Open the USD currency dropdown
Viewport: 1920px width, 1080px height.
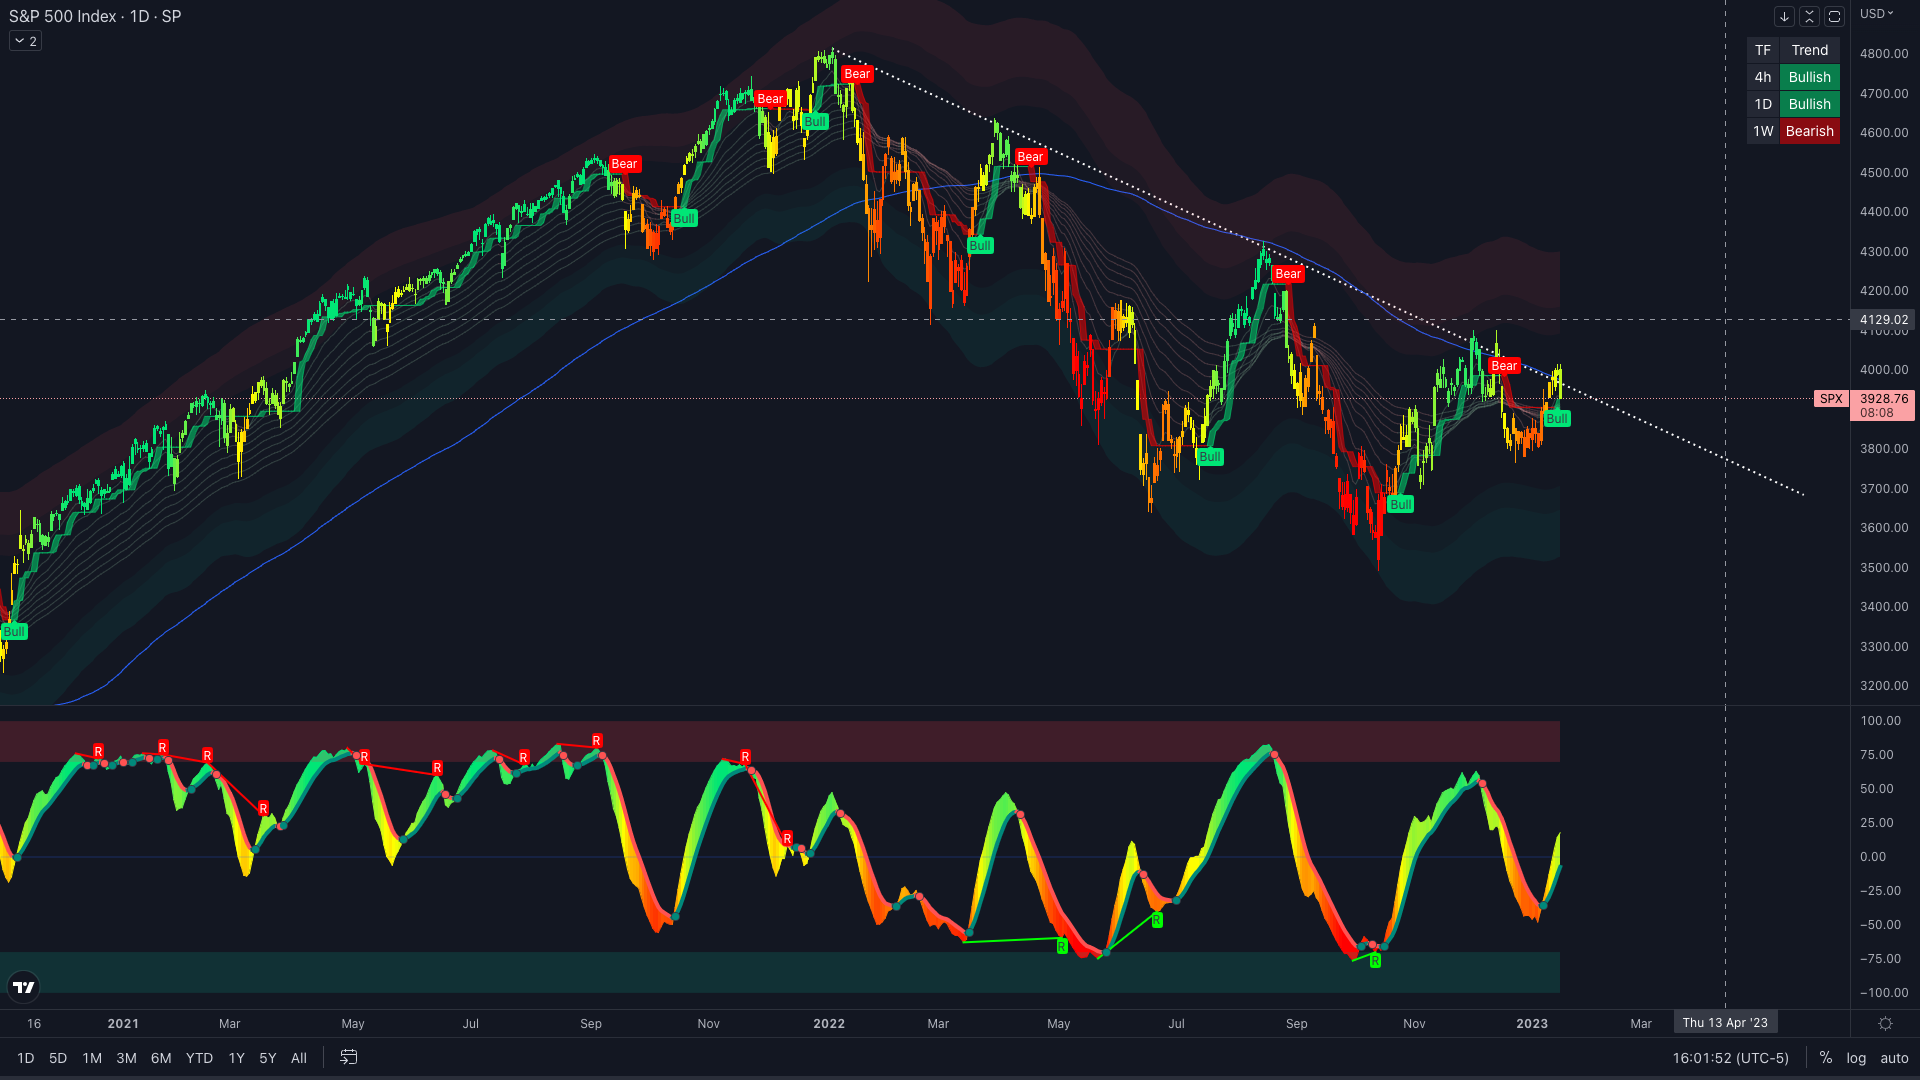pyautogui.click(x=1877, y=14)
